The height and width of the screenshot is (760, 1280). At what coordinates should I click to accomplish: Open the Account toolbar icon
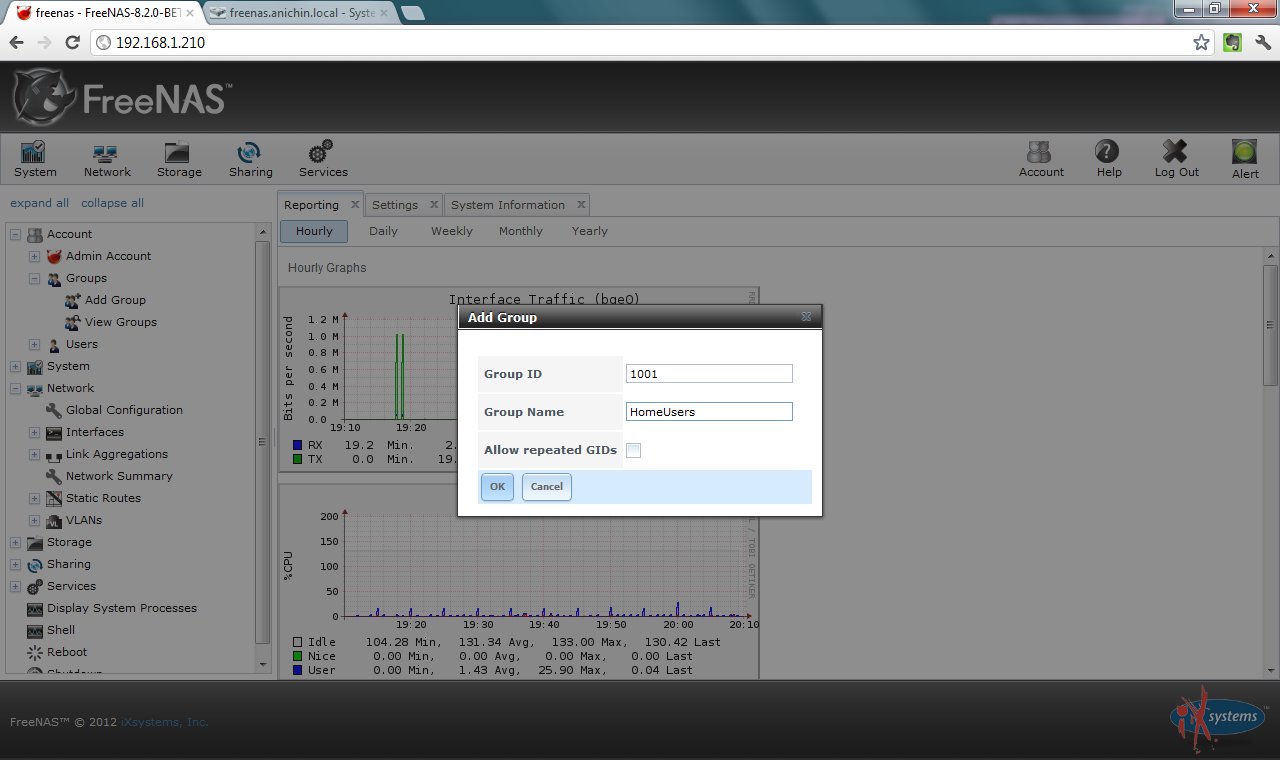coord(1041,159)
